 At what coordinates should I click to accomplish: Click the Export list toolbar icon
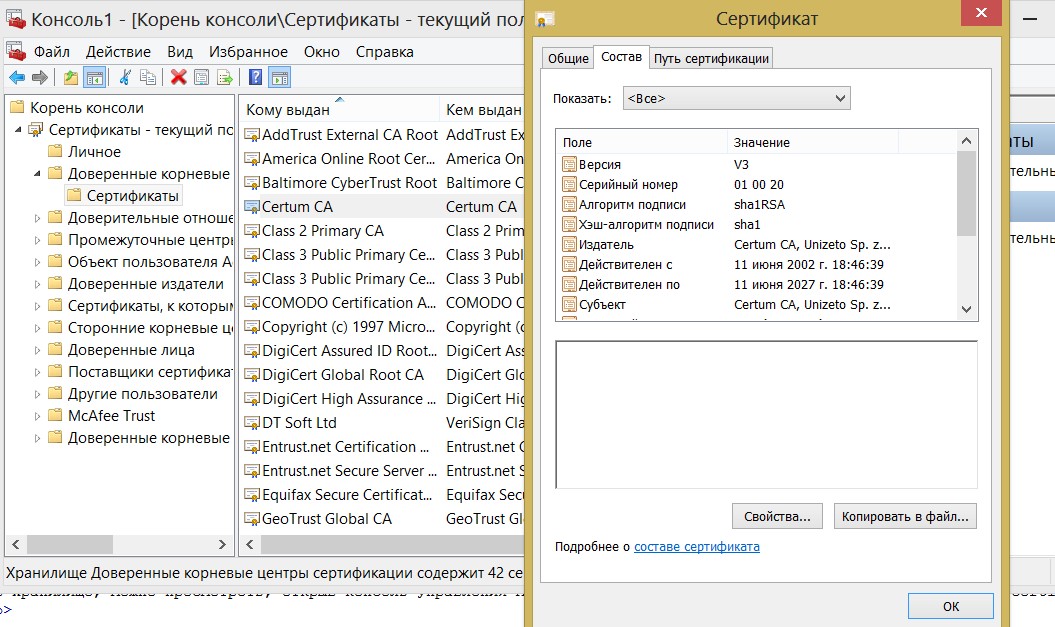[225, 77]
